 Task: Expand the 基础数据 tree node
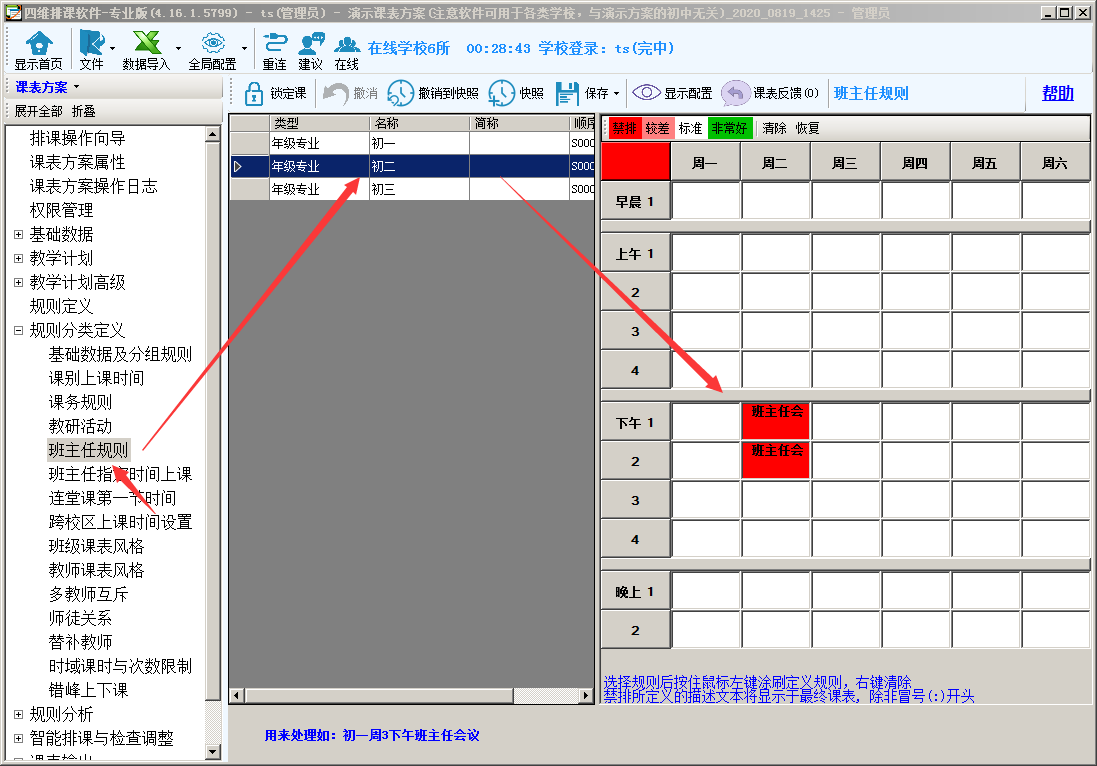(18, 234)
